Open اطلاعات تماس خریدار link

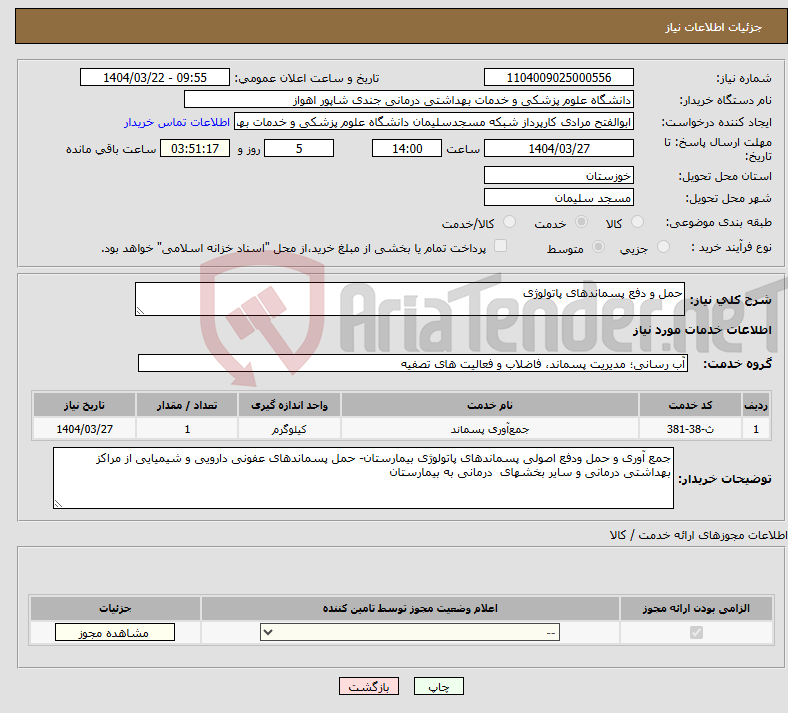pyautogui.click(x=177, y=122)
